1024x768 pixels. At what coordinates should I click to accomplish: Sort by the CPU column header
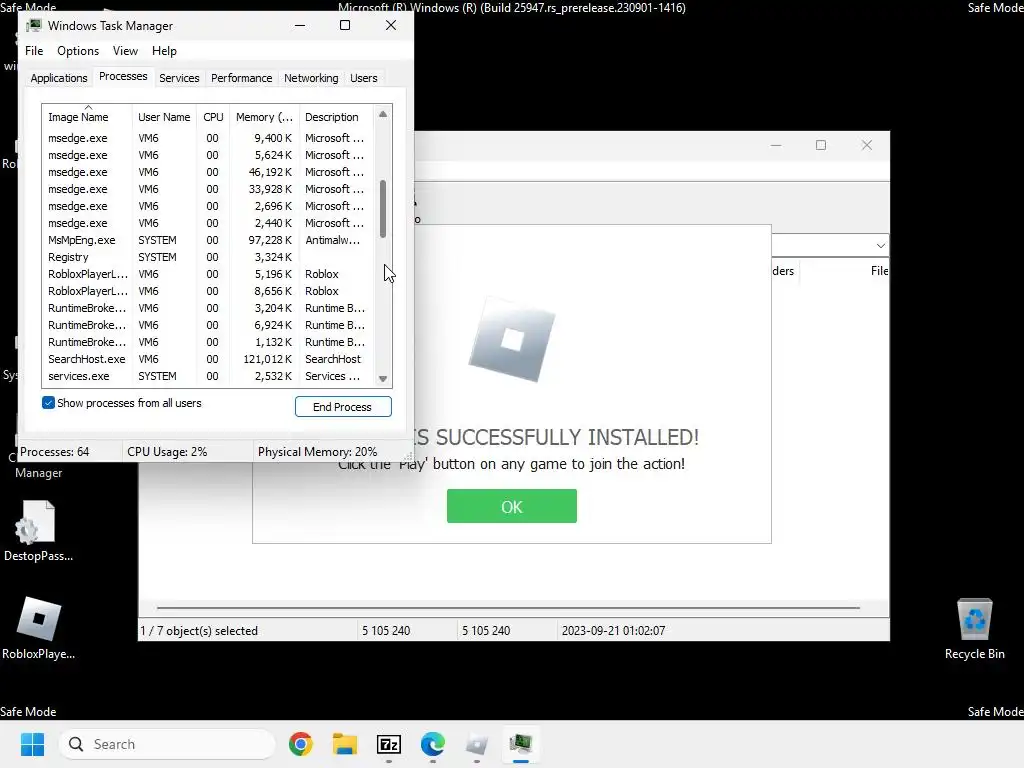point(213,117)
